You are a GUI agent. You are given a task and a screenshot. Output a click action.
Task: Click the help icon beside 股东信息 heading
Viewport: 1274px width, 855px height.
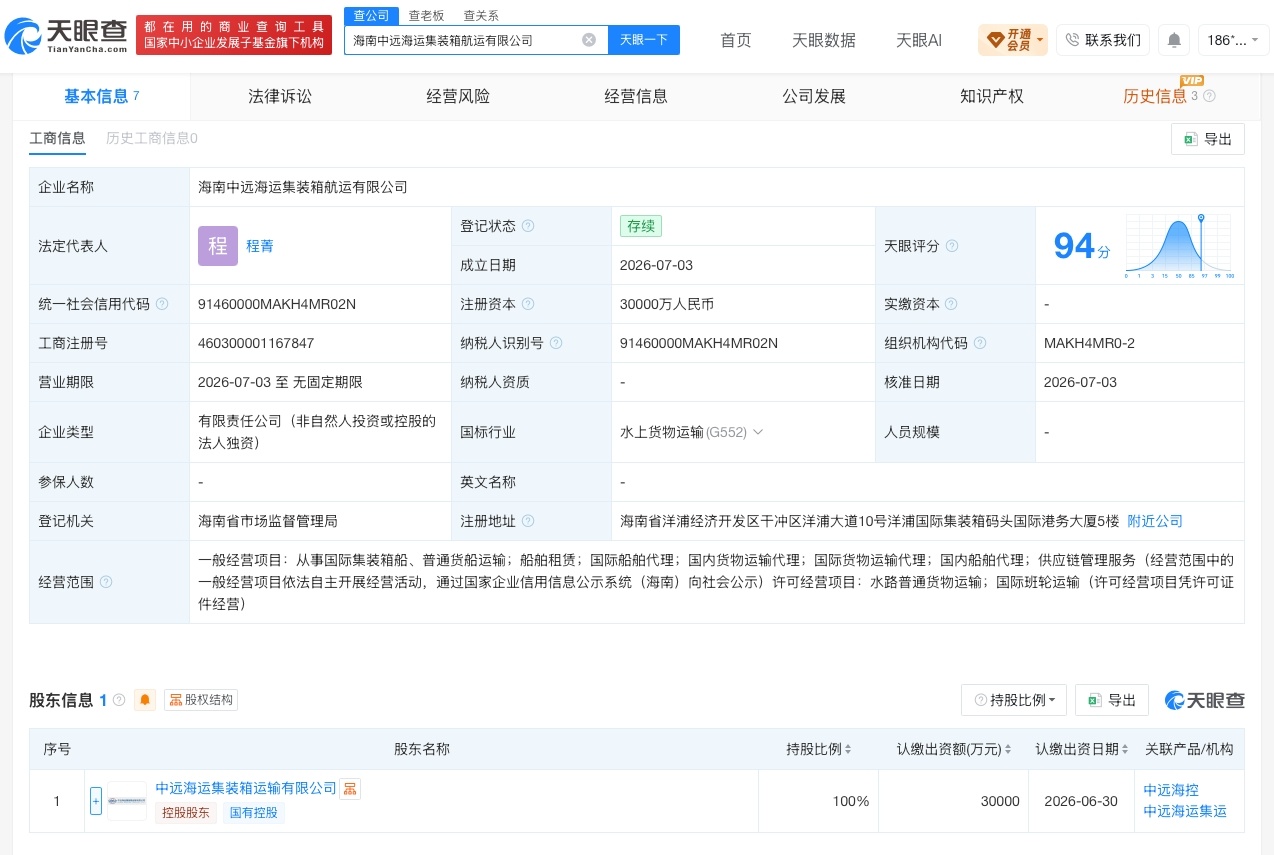tap(119, 700)
